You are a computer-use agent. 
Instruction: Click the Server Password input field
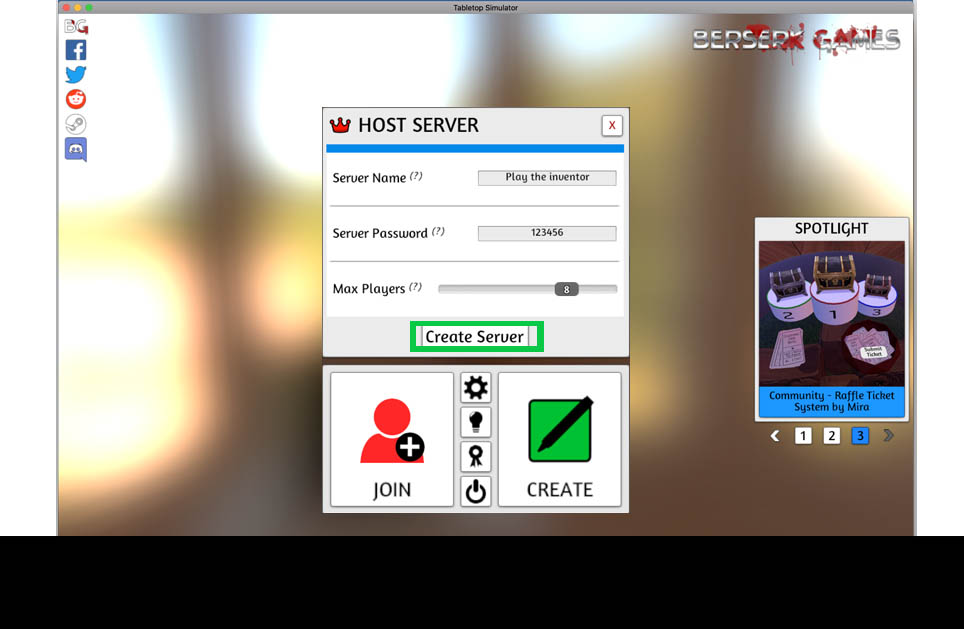[x=547, y=233]
